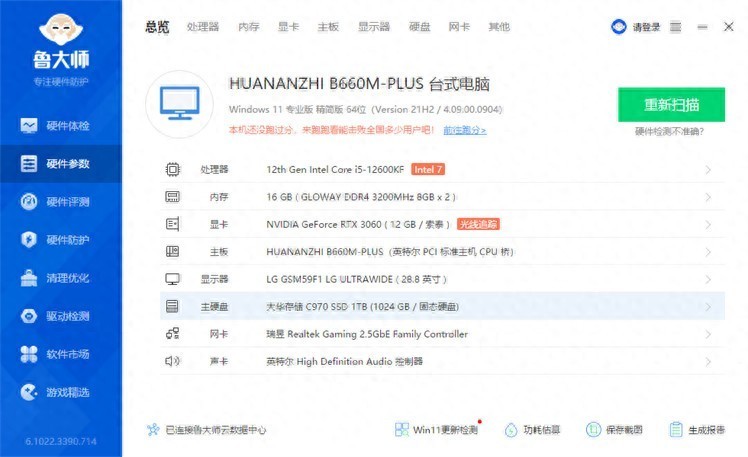Select NVIDIA GeForce RTX 3060 text
Image resolution: width=748 pixels, height=457 pixels.
coord(324,224)
